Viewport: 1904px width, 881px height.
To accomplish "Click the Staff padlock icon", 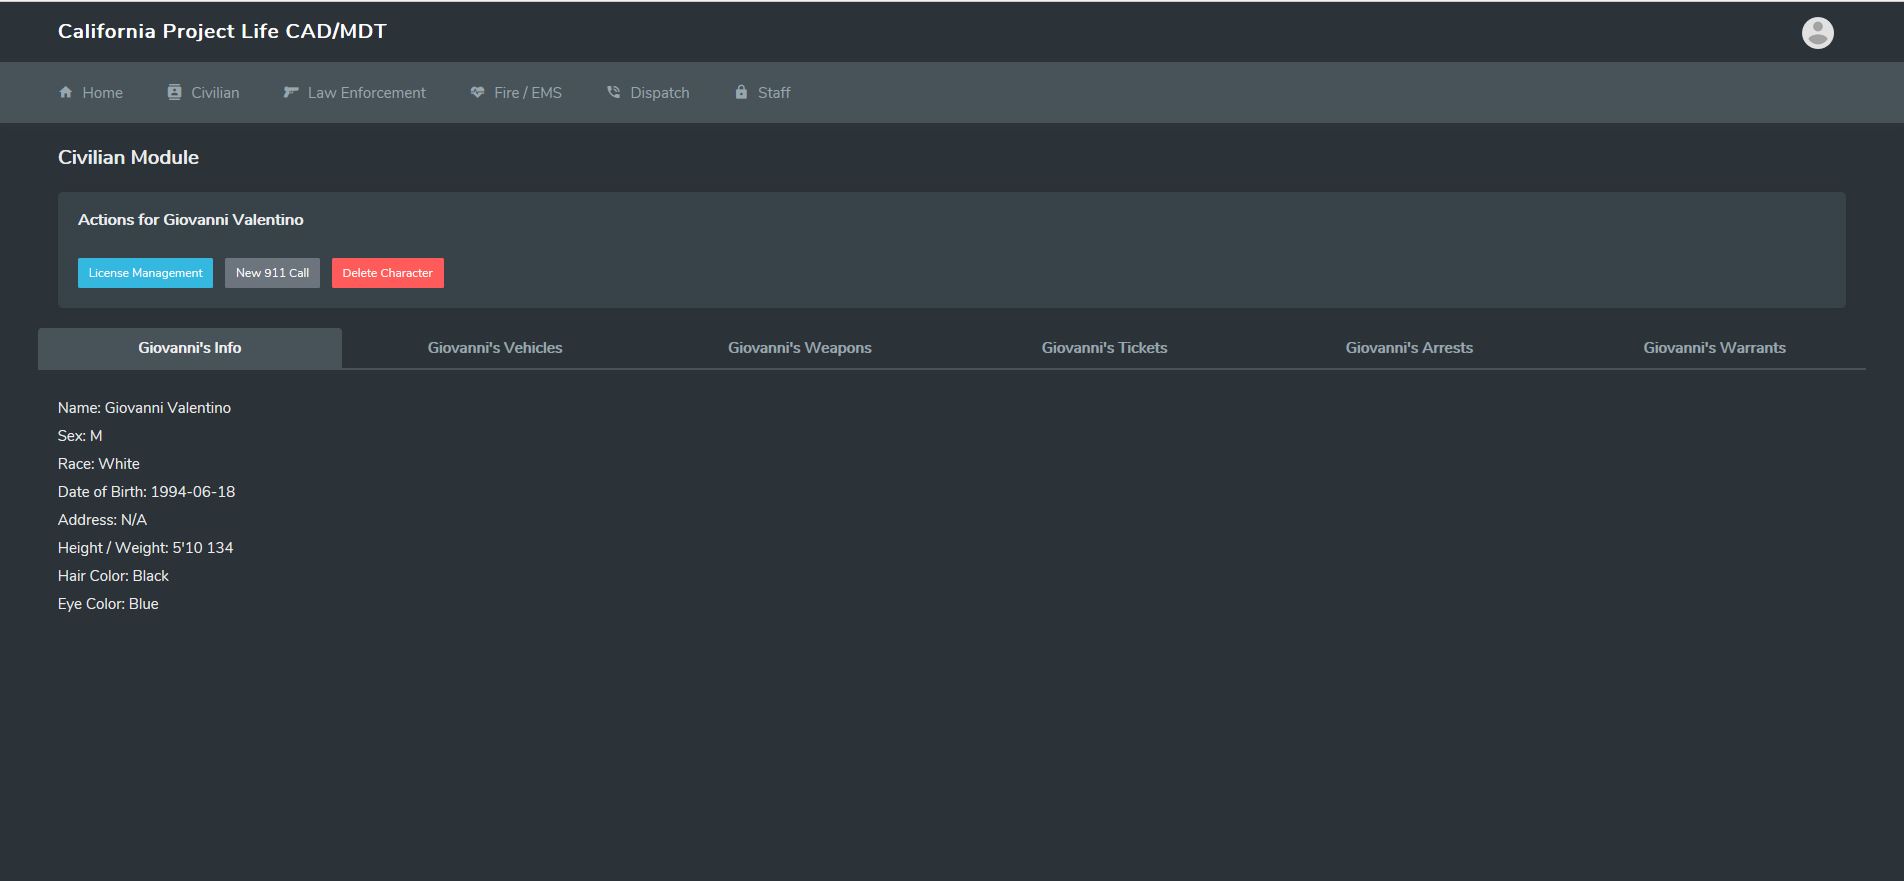I will [x=741, y=92].
